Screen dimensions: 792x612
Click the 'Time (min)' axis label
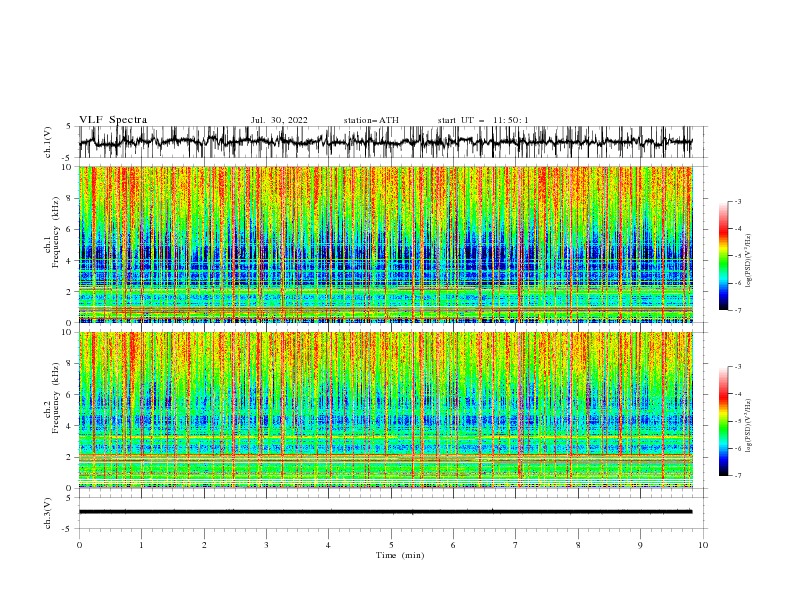point(400,555)
